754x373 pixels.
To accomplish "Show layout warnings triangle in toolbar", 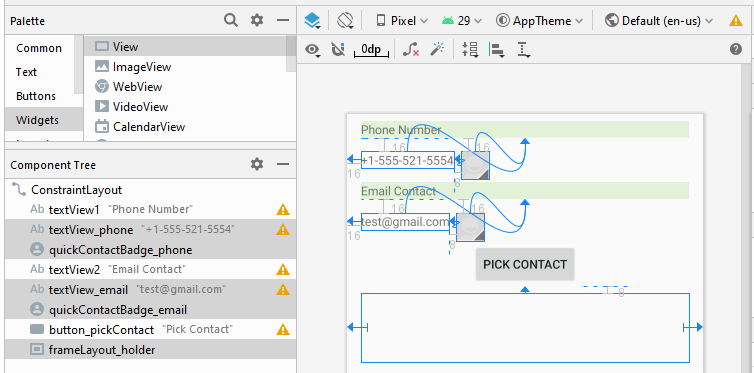I will pyautogui.click(x=736, y=21).
